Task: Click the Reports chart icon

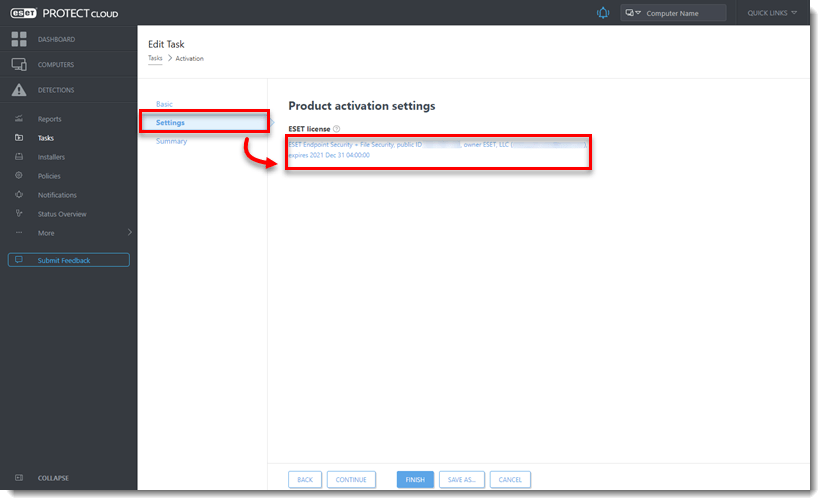Action: pos(19,119)
